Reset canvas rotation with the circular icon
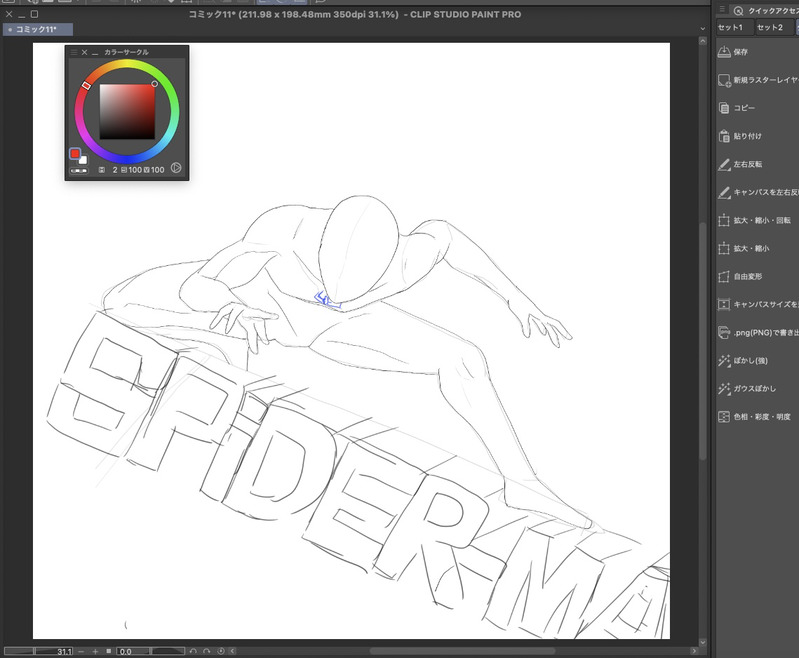The width and height of the screenshot is (799, 658). click(221, 651)
